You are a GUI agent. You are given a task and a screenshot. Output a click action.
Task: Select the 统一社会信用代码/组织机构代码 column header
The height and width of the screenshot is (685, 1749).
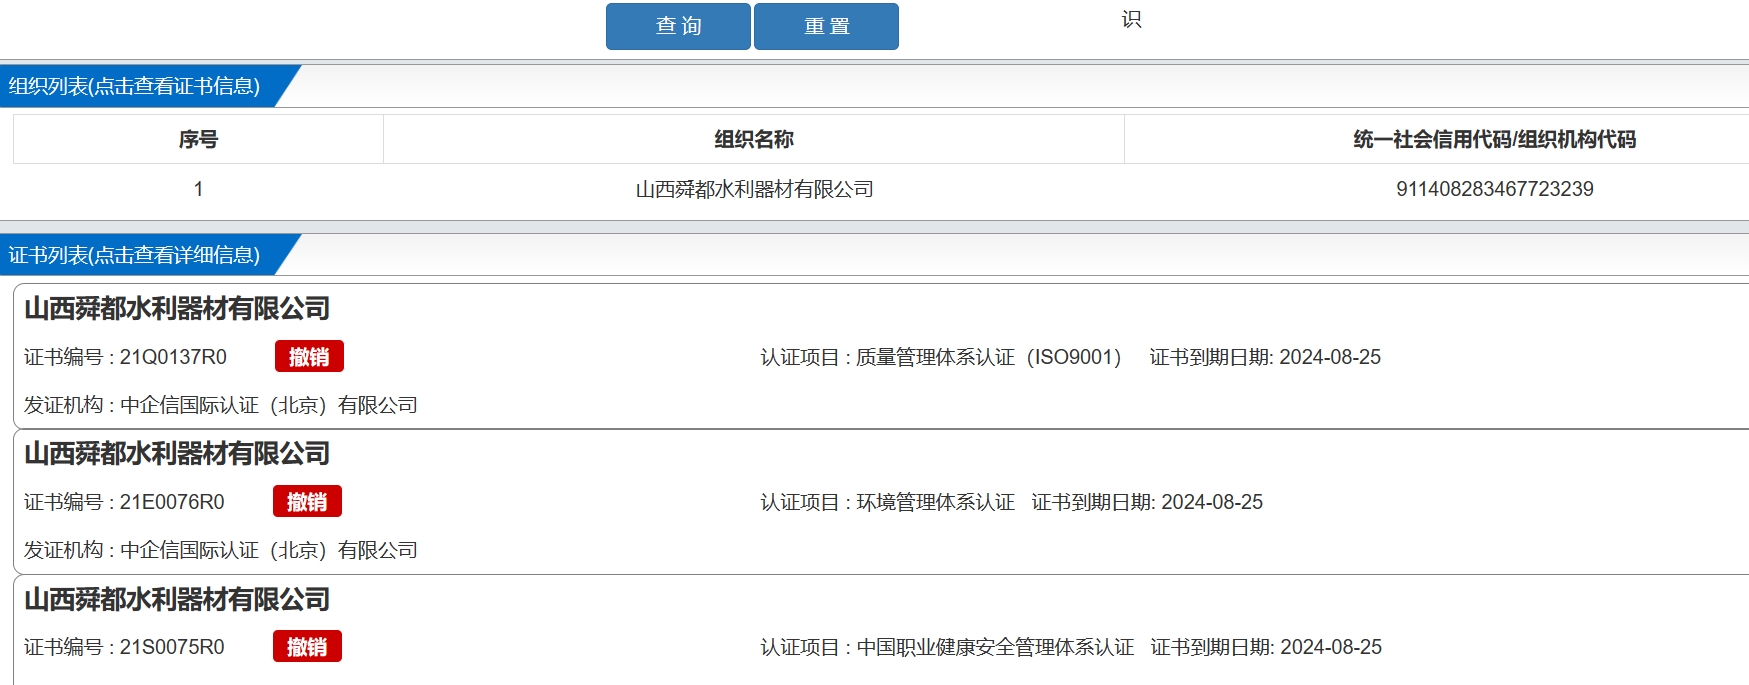pyautogui.click(x=1494, y=139)
